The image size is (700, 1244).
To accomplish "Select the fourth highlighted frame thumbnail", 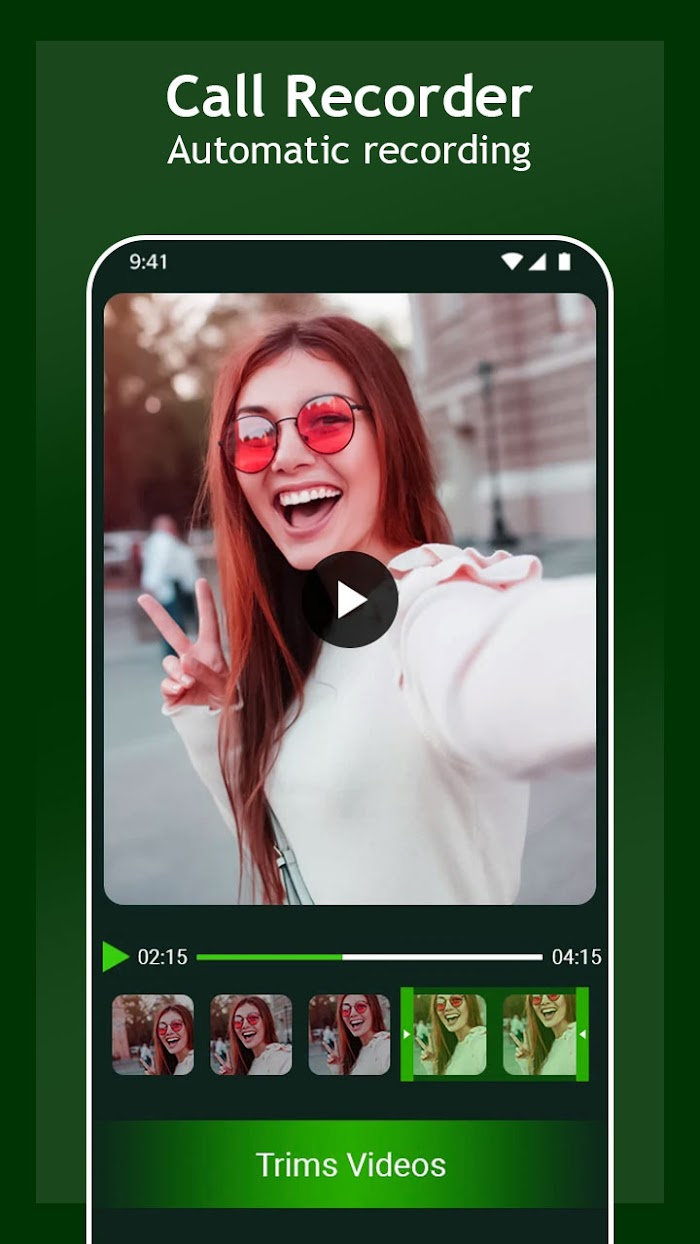I will pyautogui.click(x=450, y=1034).
